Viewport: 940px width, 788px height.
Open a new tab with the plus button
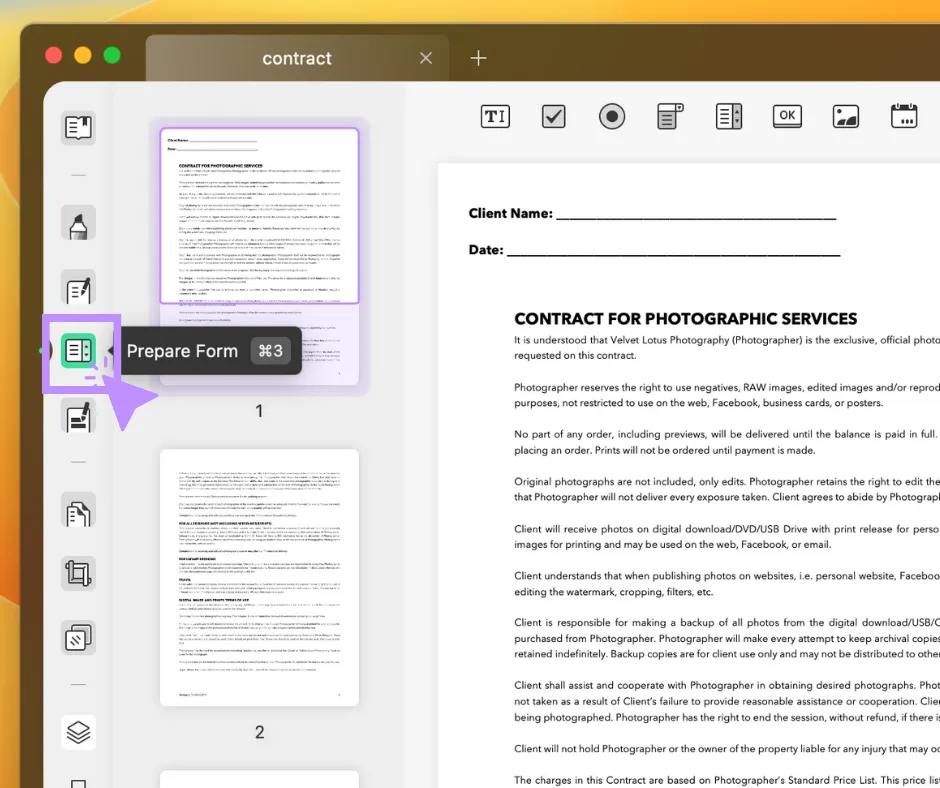pos(478,57)
